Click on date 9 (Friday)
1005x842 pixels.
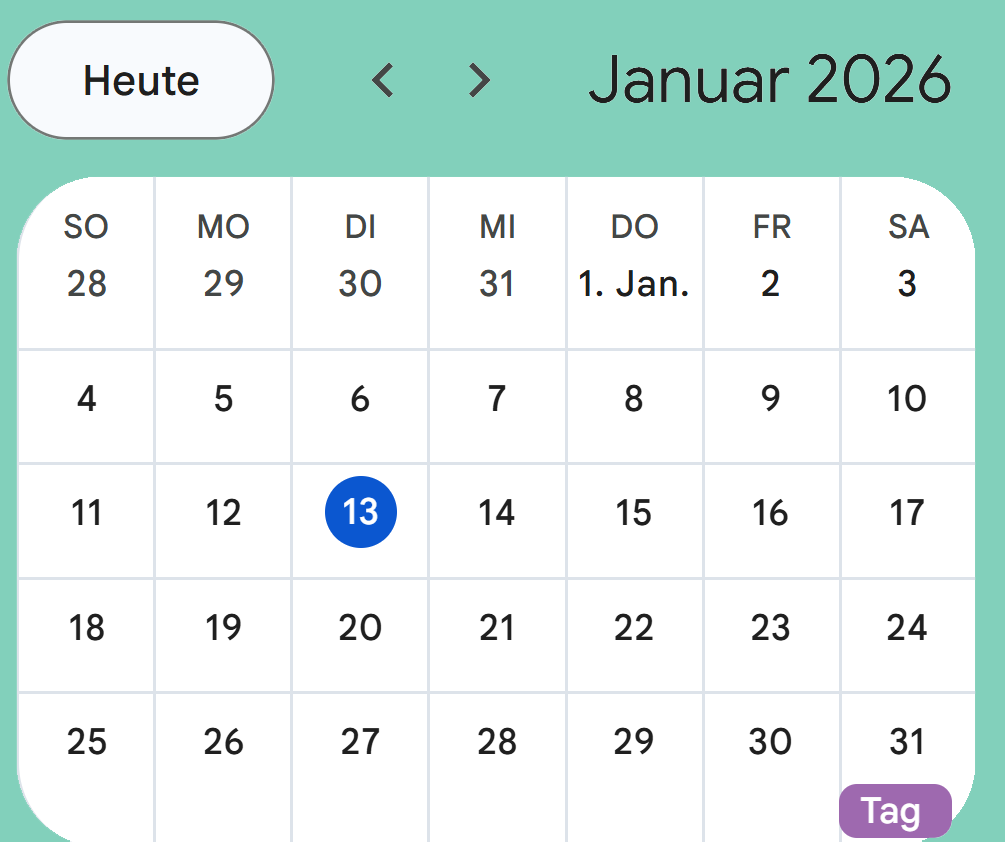(770, 399)
